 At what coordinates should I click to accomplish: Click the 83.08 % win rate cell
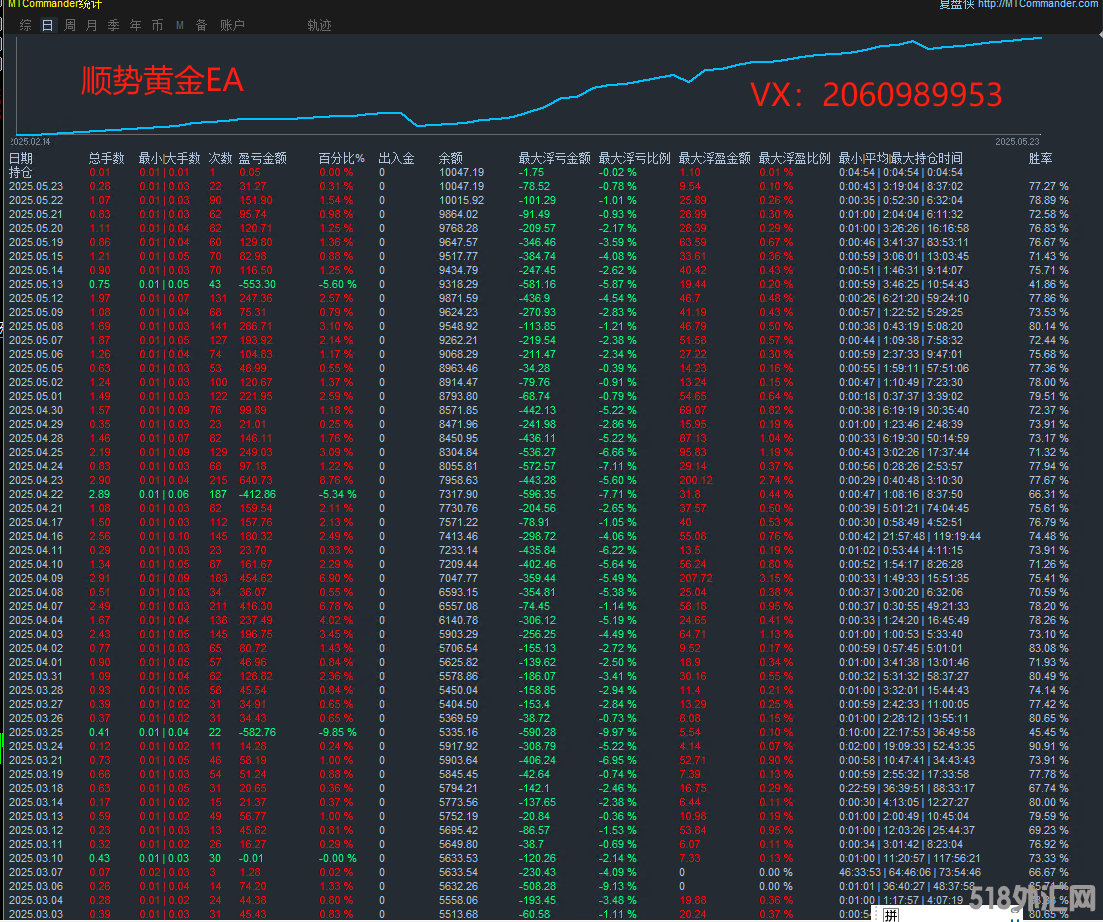click(x=1048, y=648)
